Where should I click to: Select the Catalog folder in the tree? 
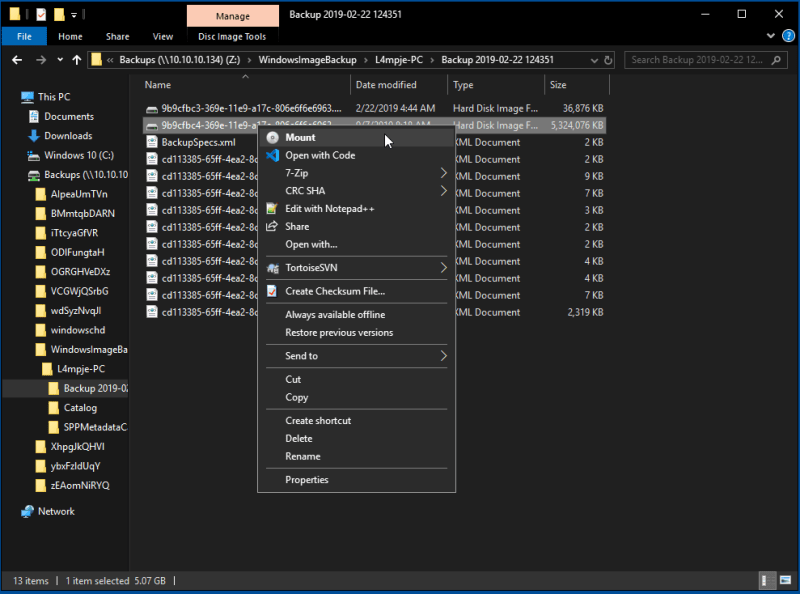click(x=80, y=408)
